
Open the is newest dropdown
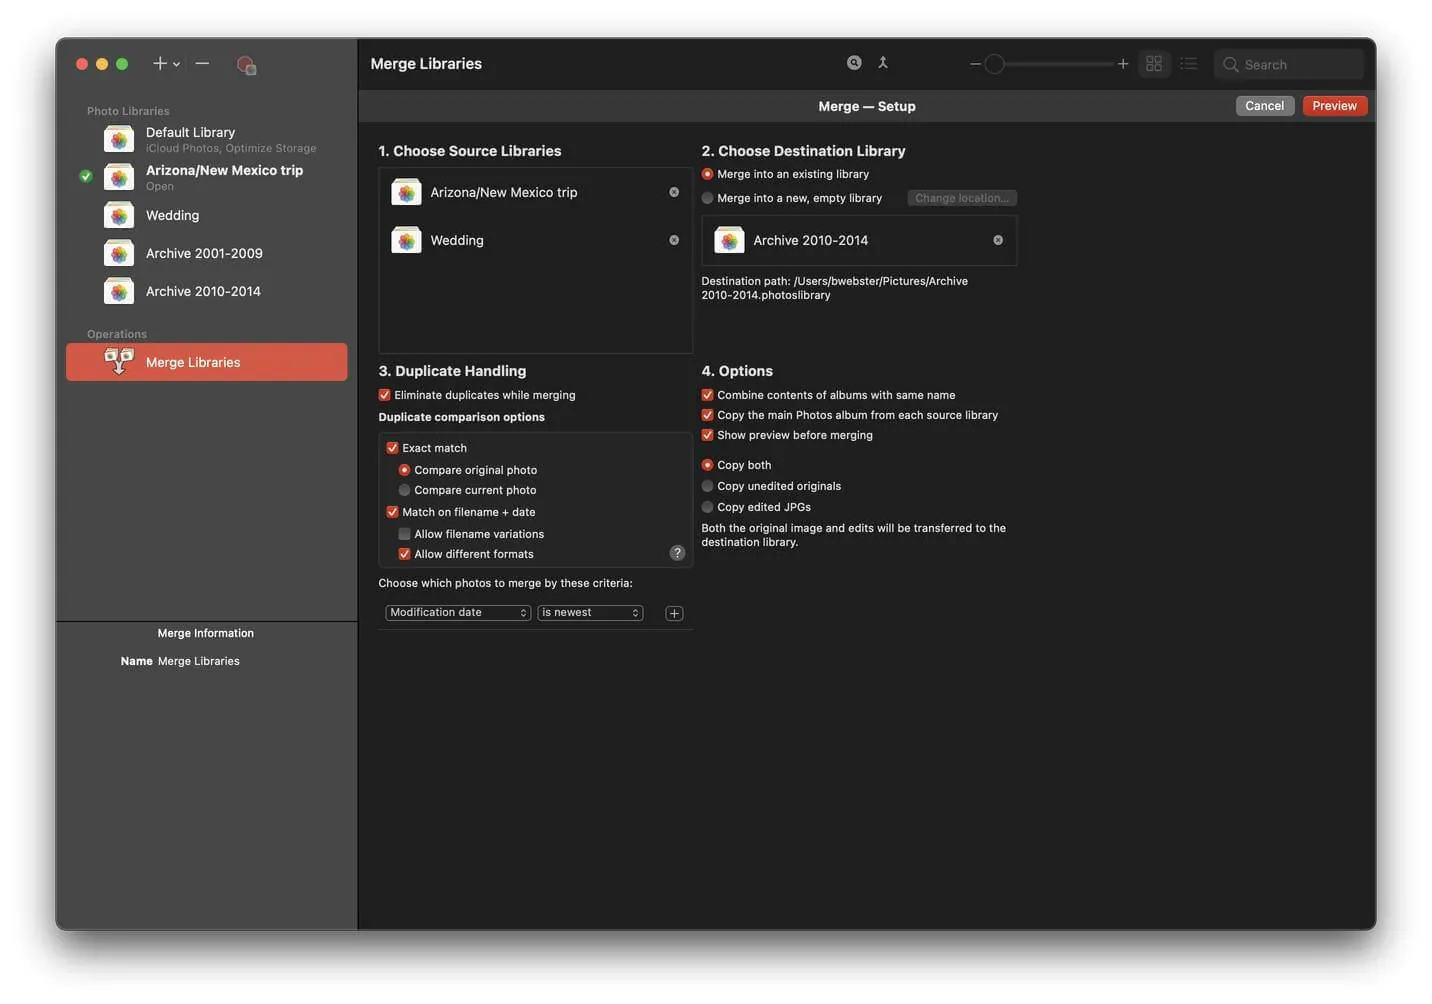590,613
